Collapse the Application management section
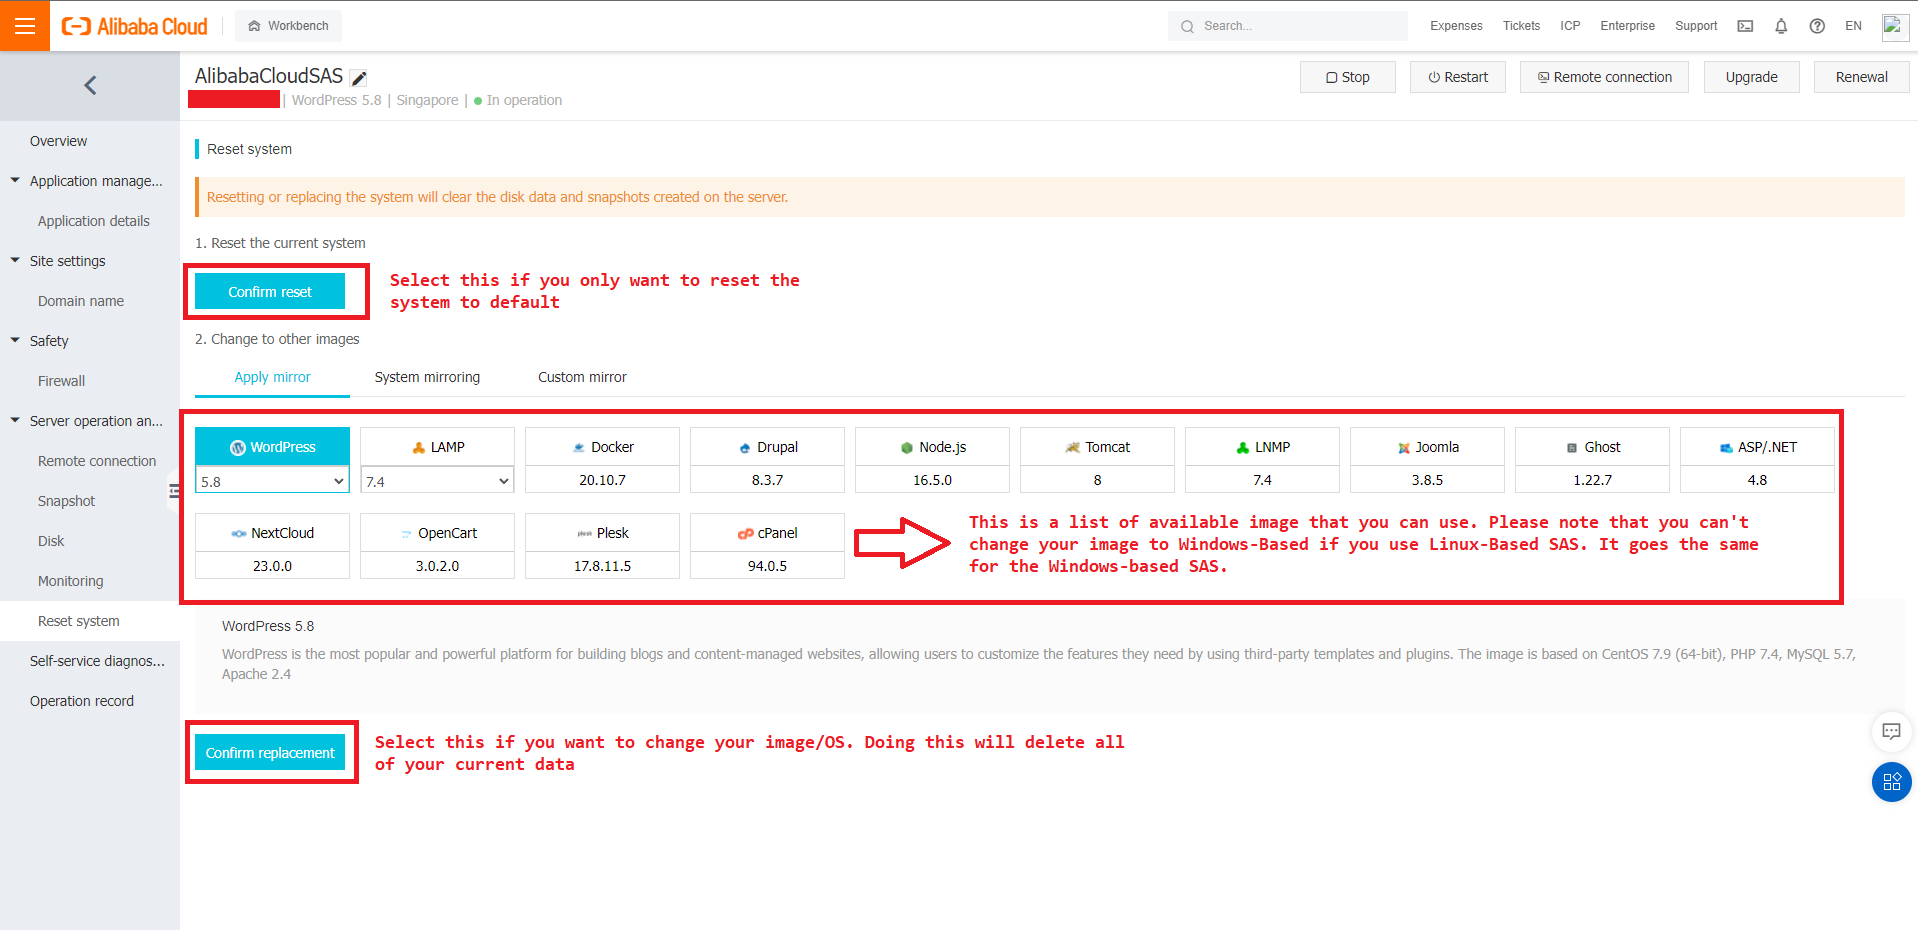The height and width of the screenshot is (930, 1918). coord(90,181)
